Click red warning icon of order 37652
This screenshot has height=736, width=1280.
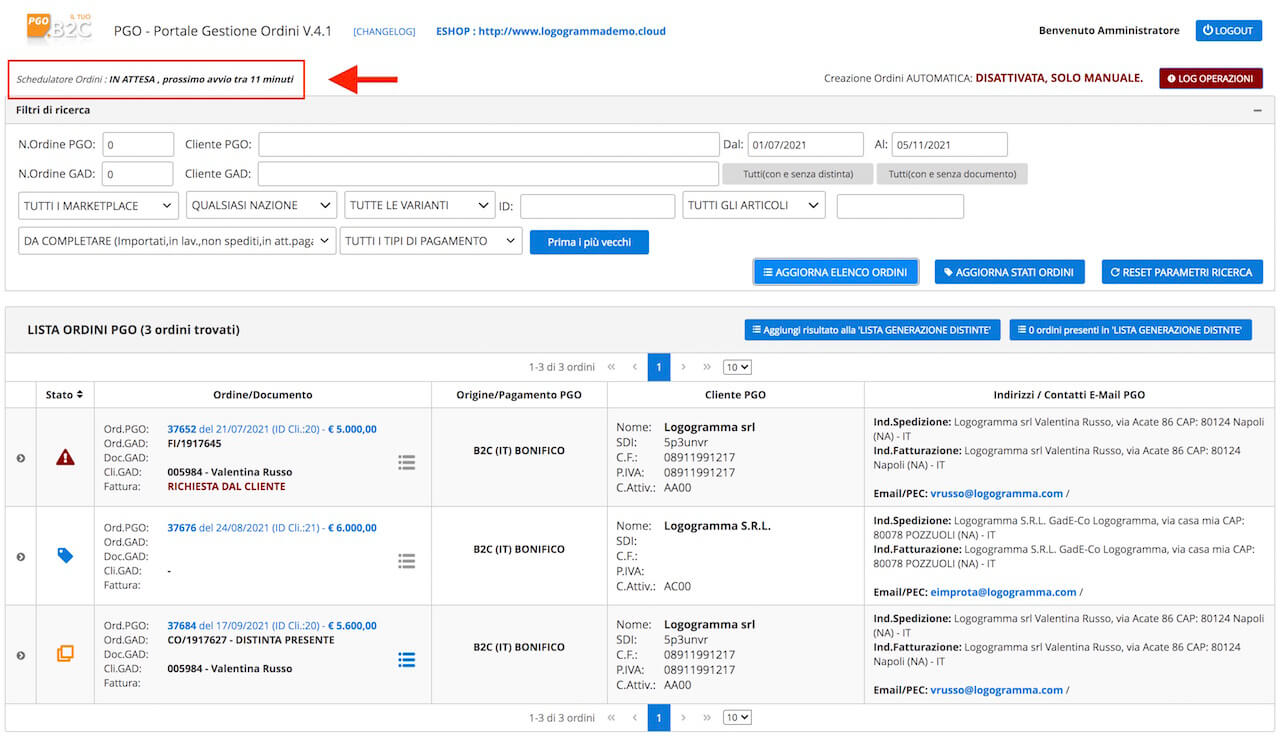coord(65,457)
